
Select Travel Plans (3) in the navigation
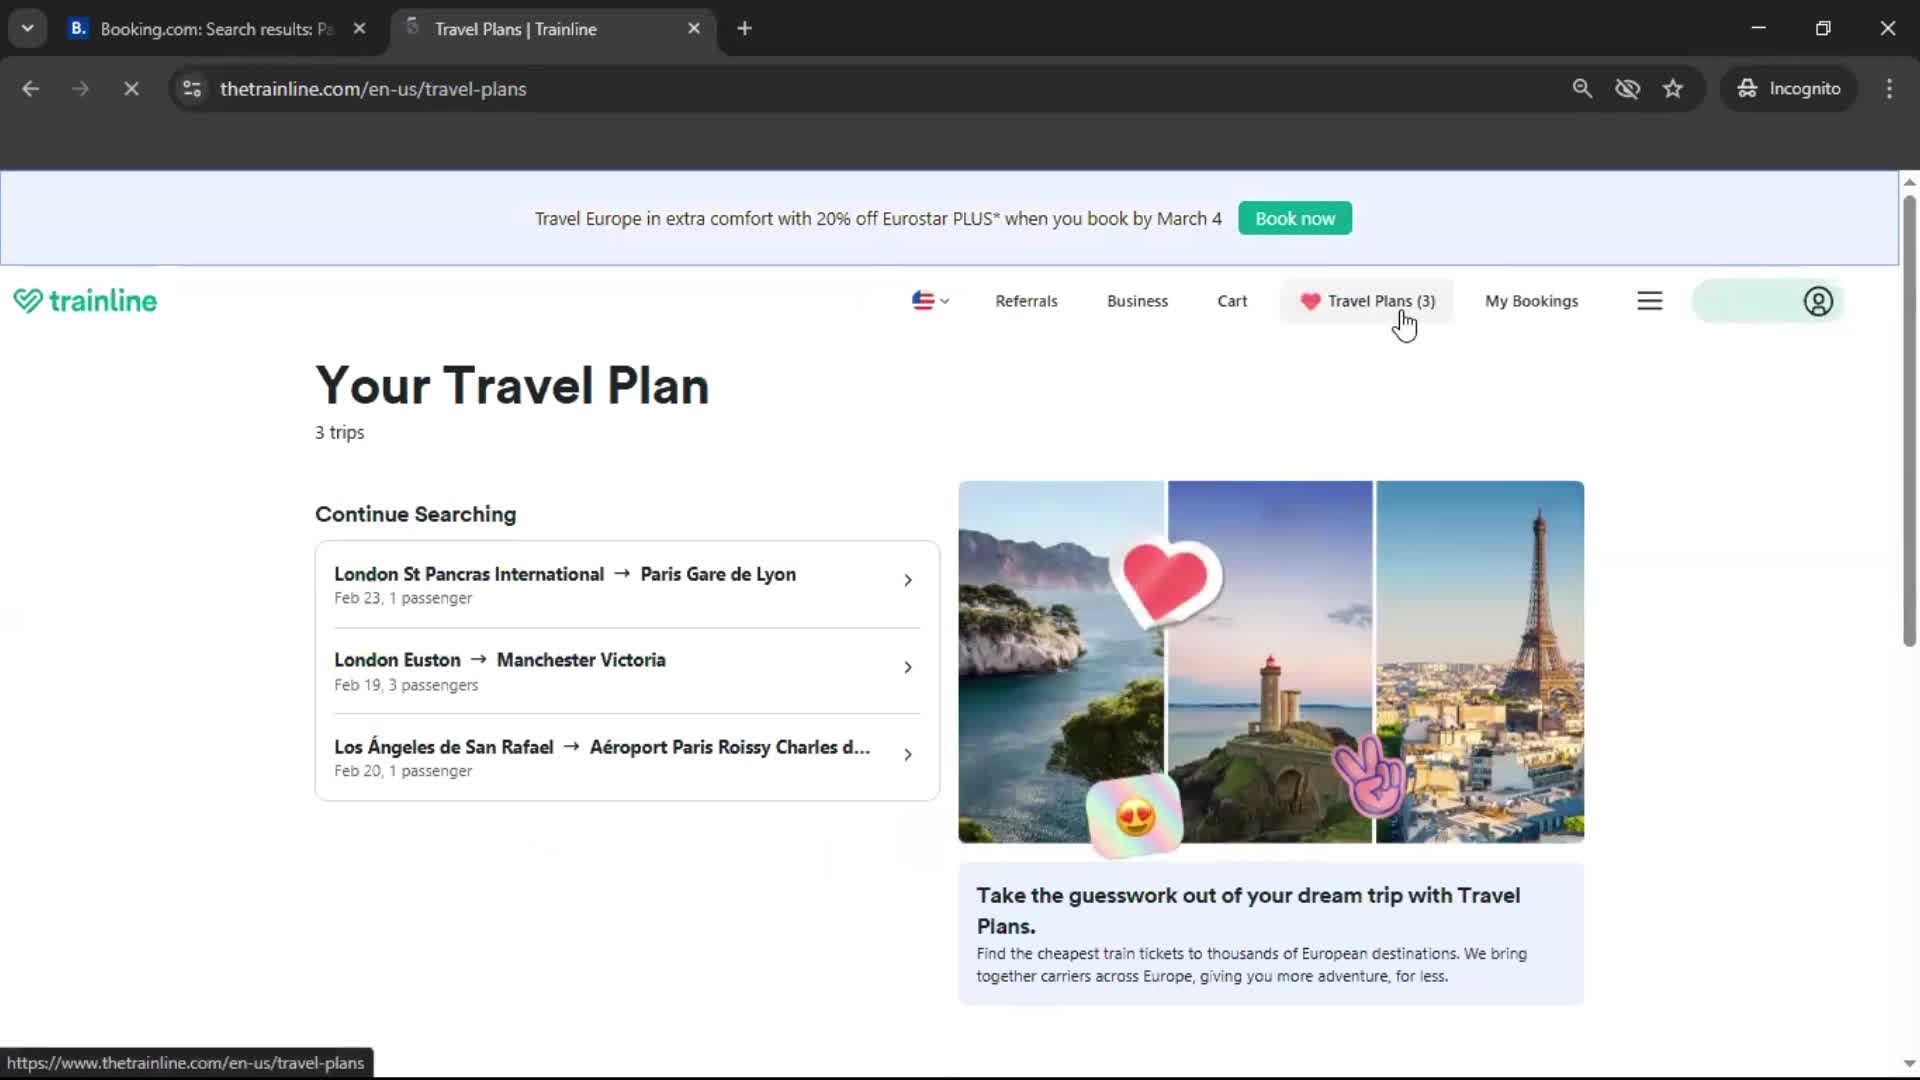click(x=1377, y=300)
